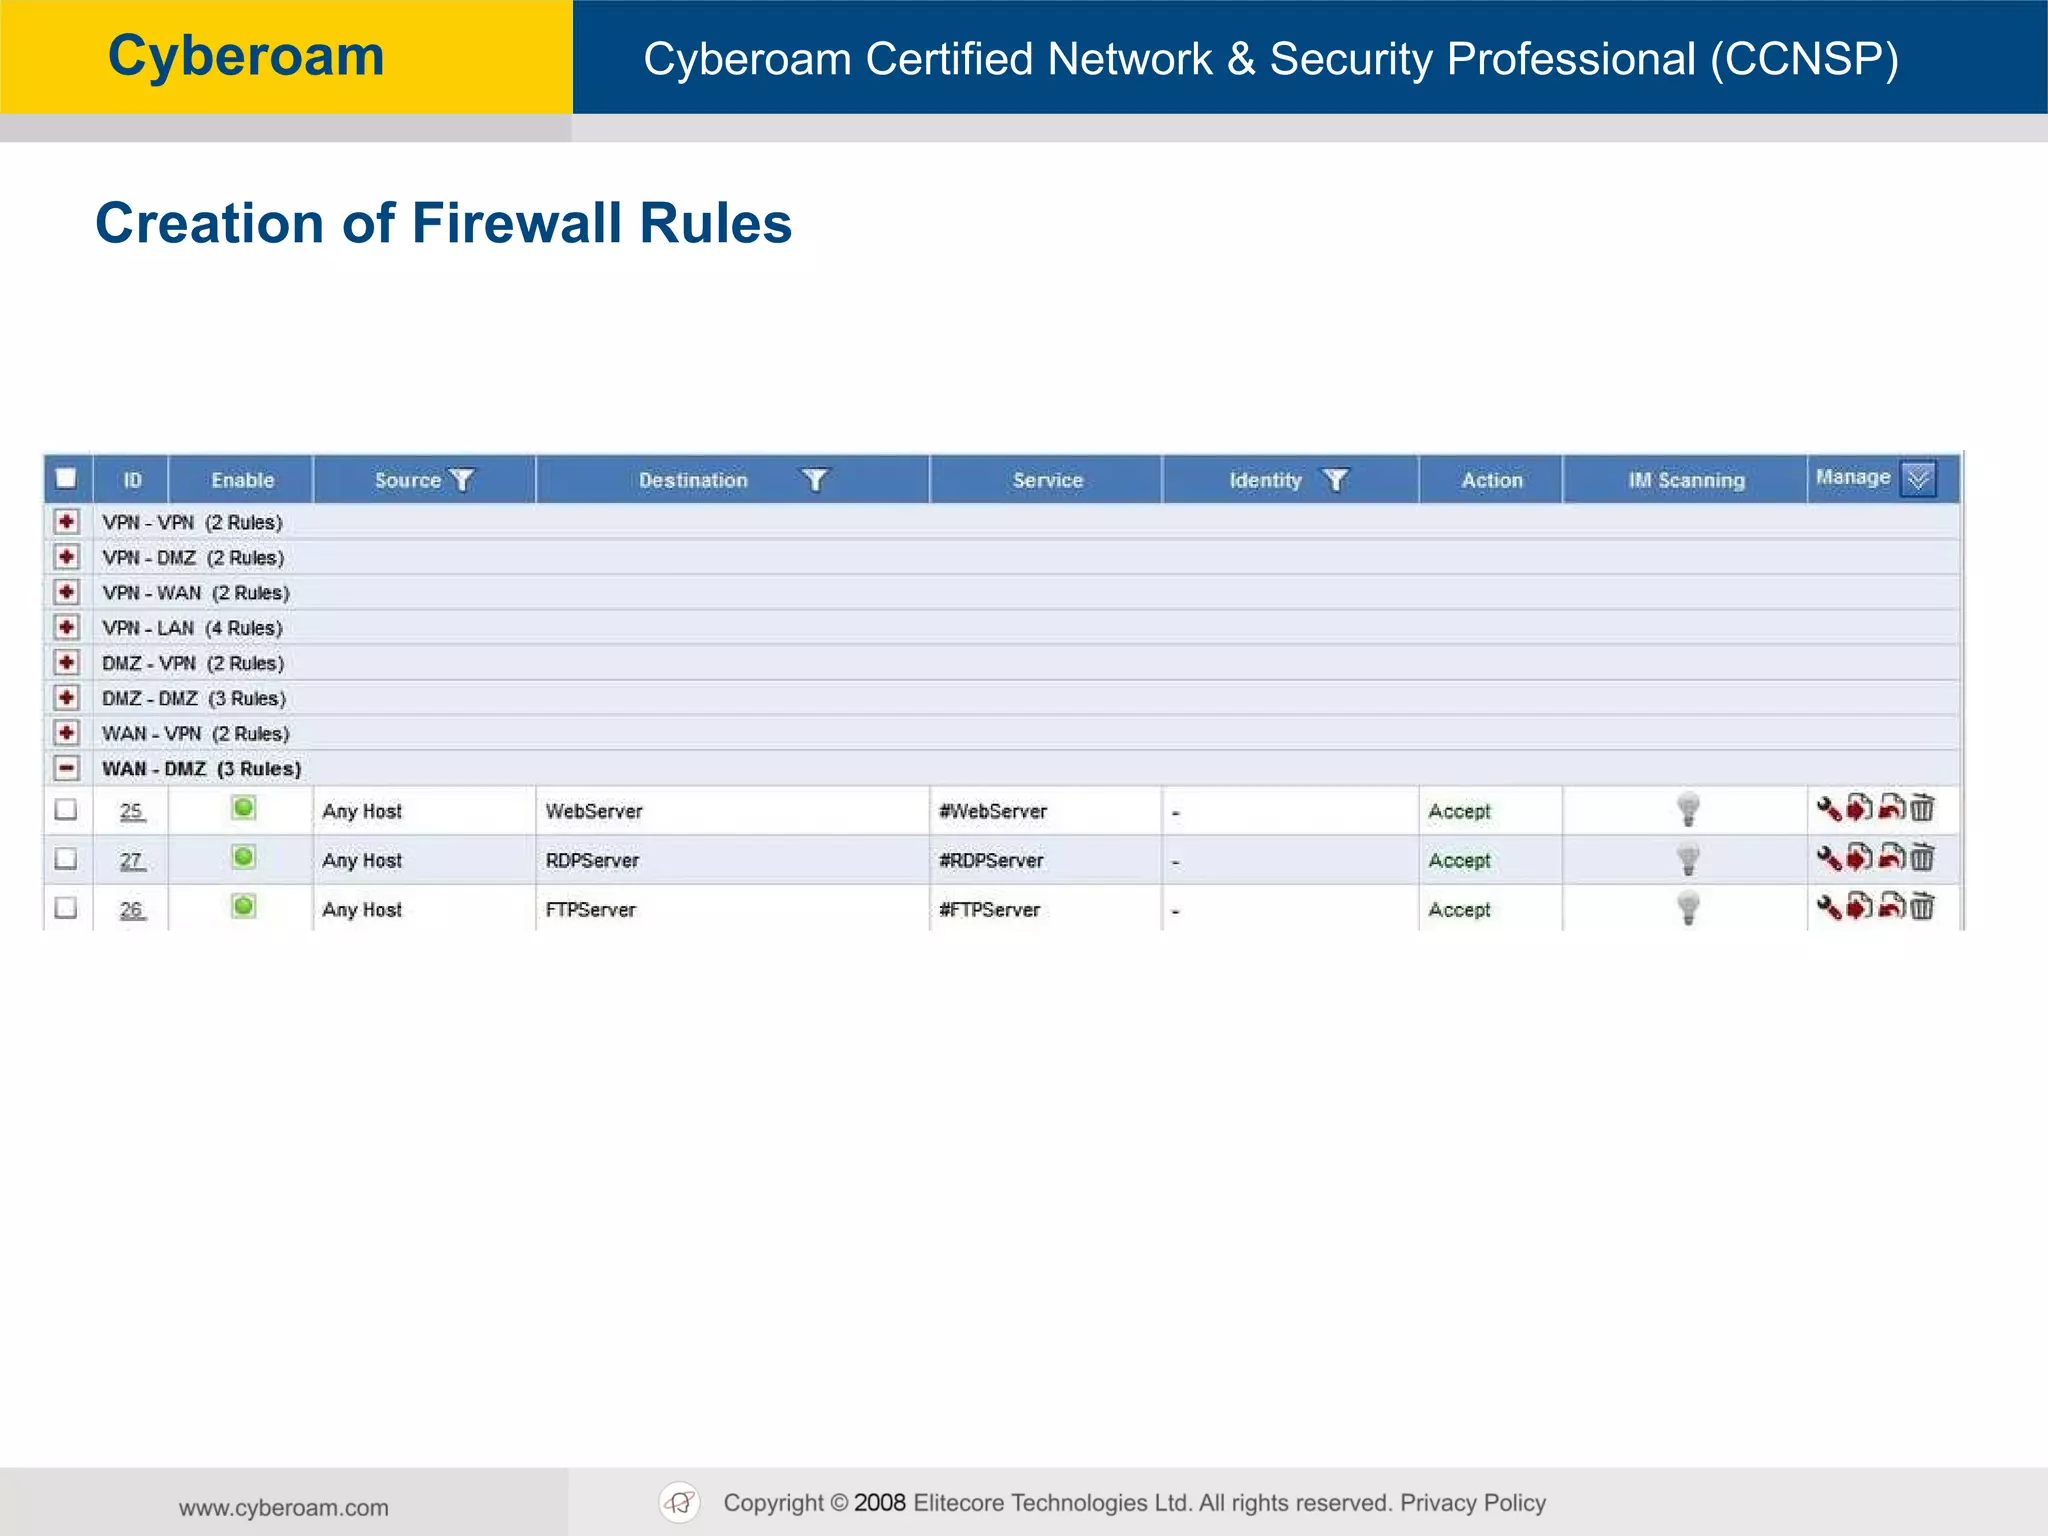This screenshot has height=1536, width=2048.
Task: Toggle the green enable light for rule 26
Action: 243,906
